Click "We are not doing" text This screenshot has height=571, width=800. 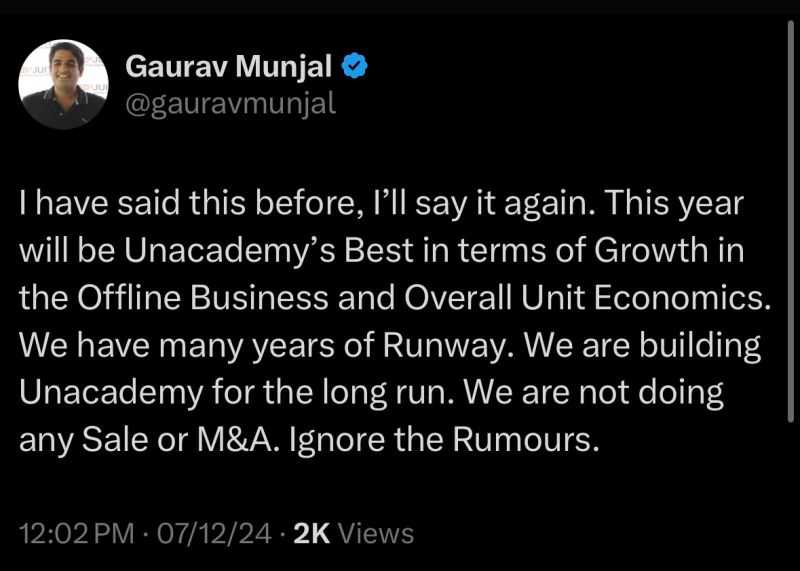[x=609, y=391]
